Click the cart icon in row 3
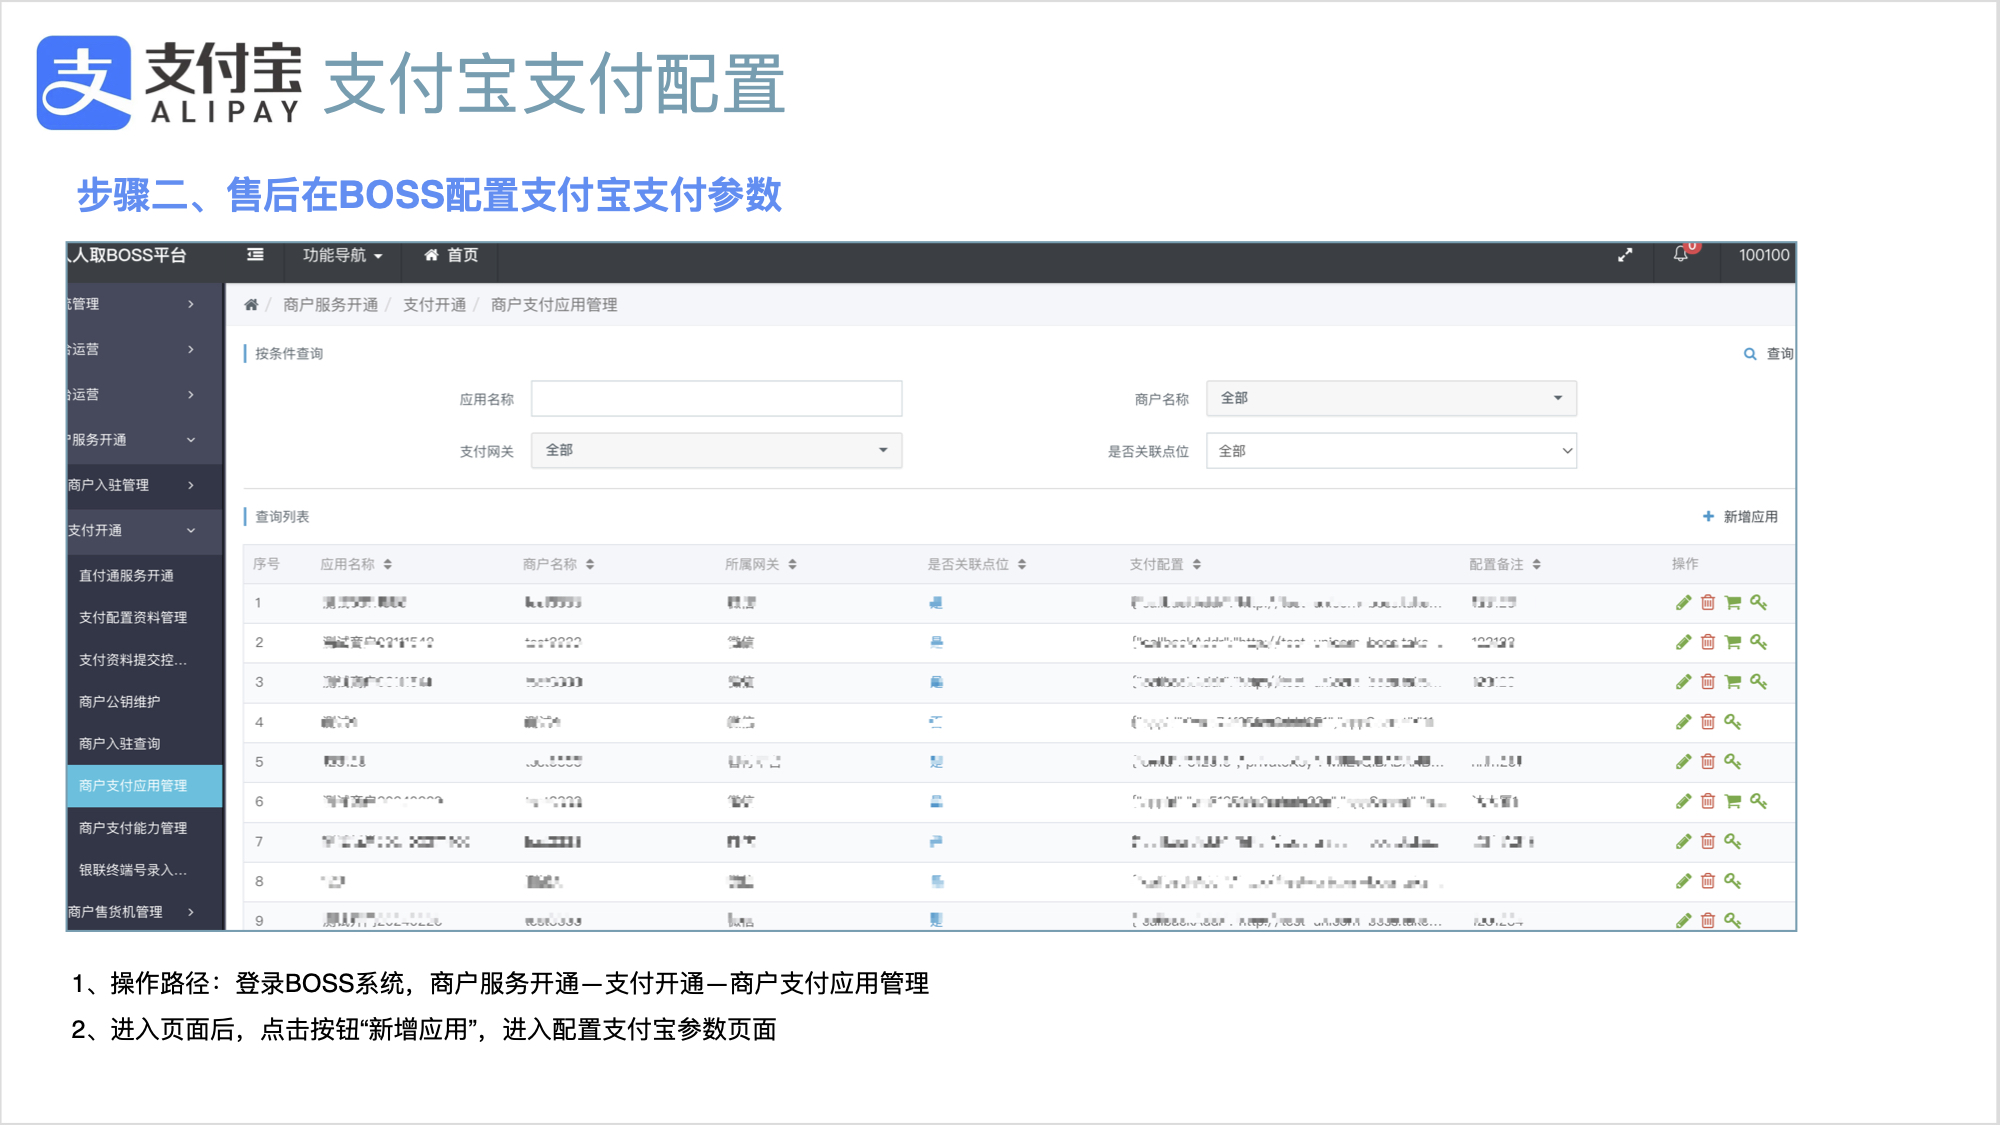 coord(1733,682)
